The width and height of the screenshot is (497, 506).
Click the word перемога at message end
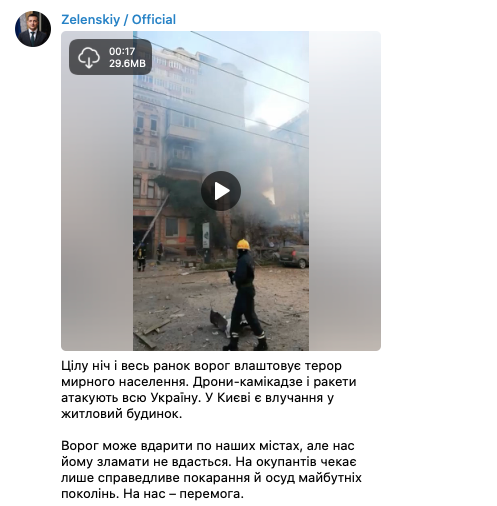(211, 494)
